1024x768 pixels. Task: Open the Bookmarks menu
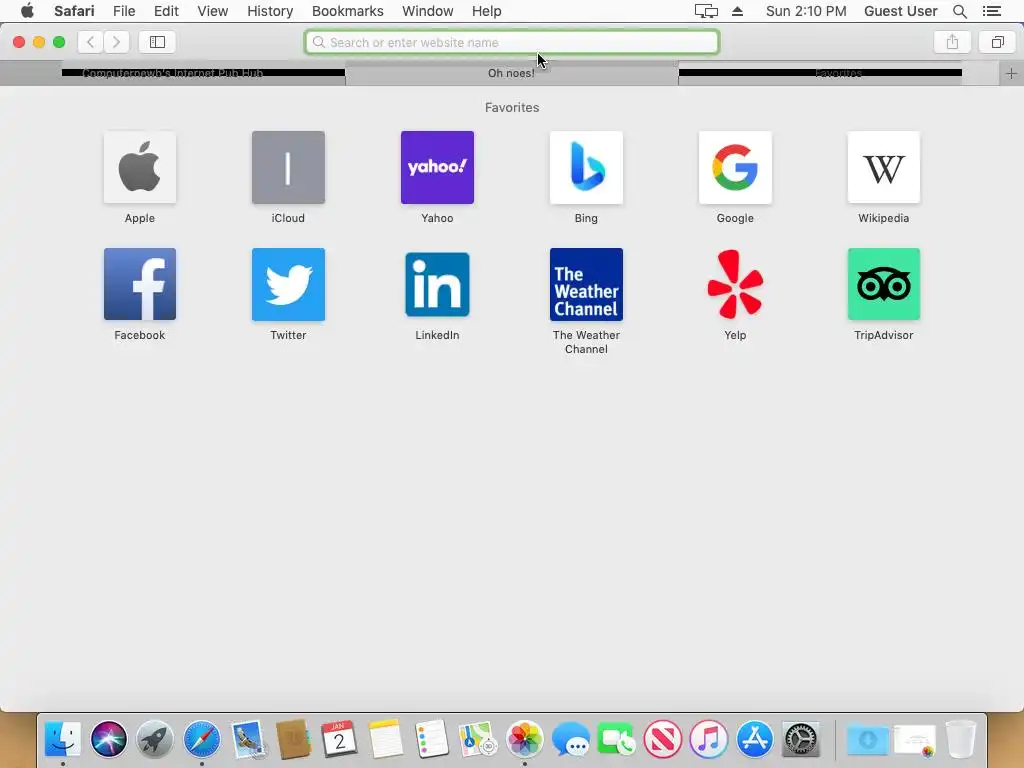coord(347,11)
